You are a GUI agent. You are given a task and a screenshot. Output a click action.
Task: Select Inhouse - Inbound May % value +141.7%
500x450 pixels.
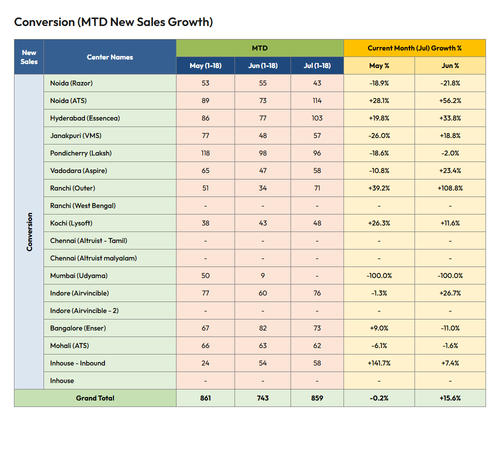[x=379, y=363]
